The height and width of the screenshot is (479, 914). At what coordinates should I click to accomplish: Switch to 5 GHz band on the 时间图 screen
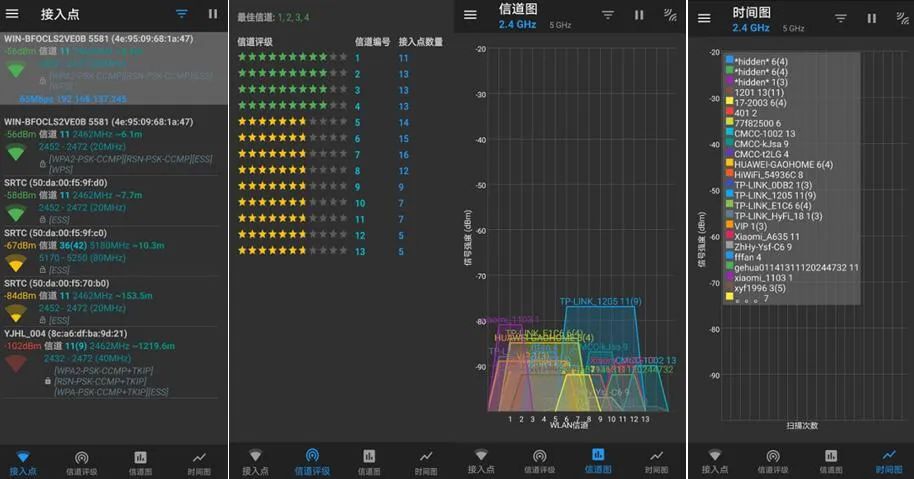coord(793,28)
